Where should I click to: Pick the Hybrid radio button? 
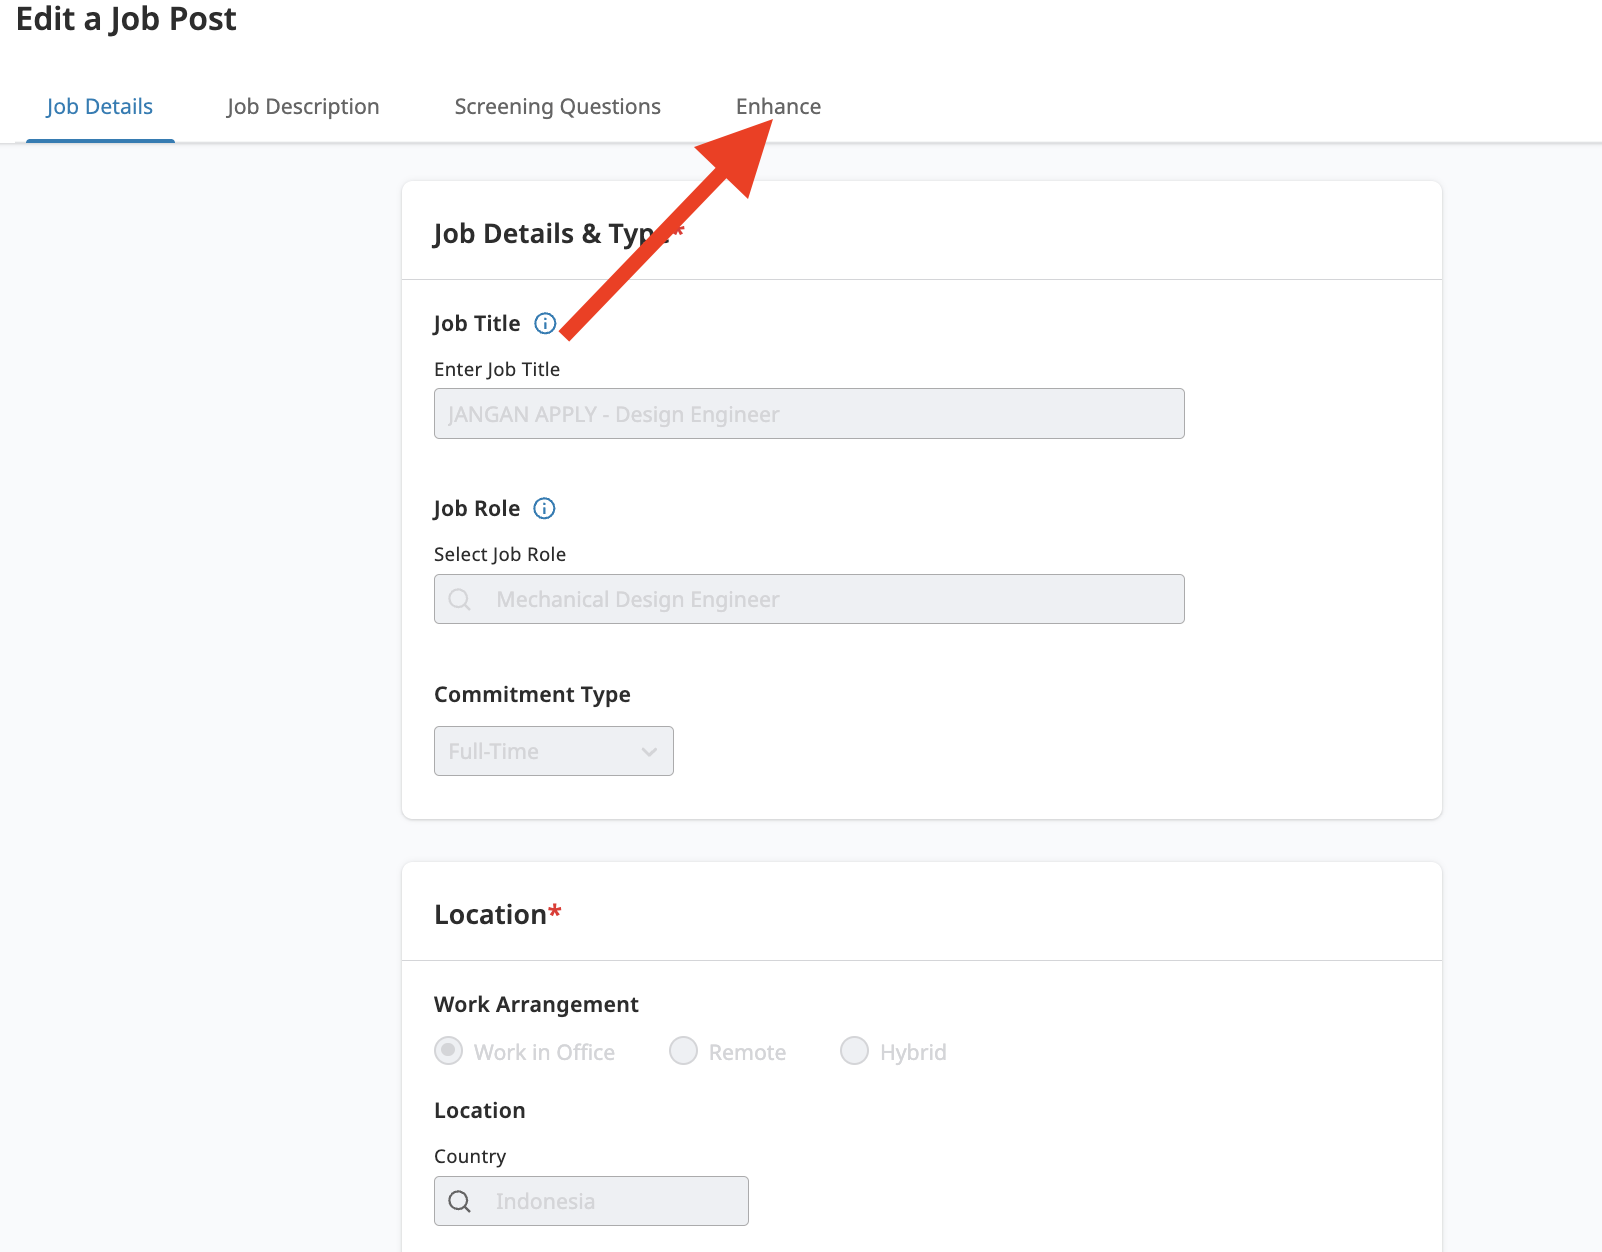[x=854, y=1051]
